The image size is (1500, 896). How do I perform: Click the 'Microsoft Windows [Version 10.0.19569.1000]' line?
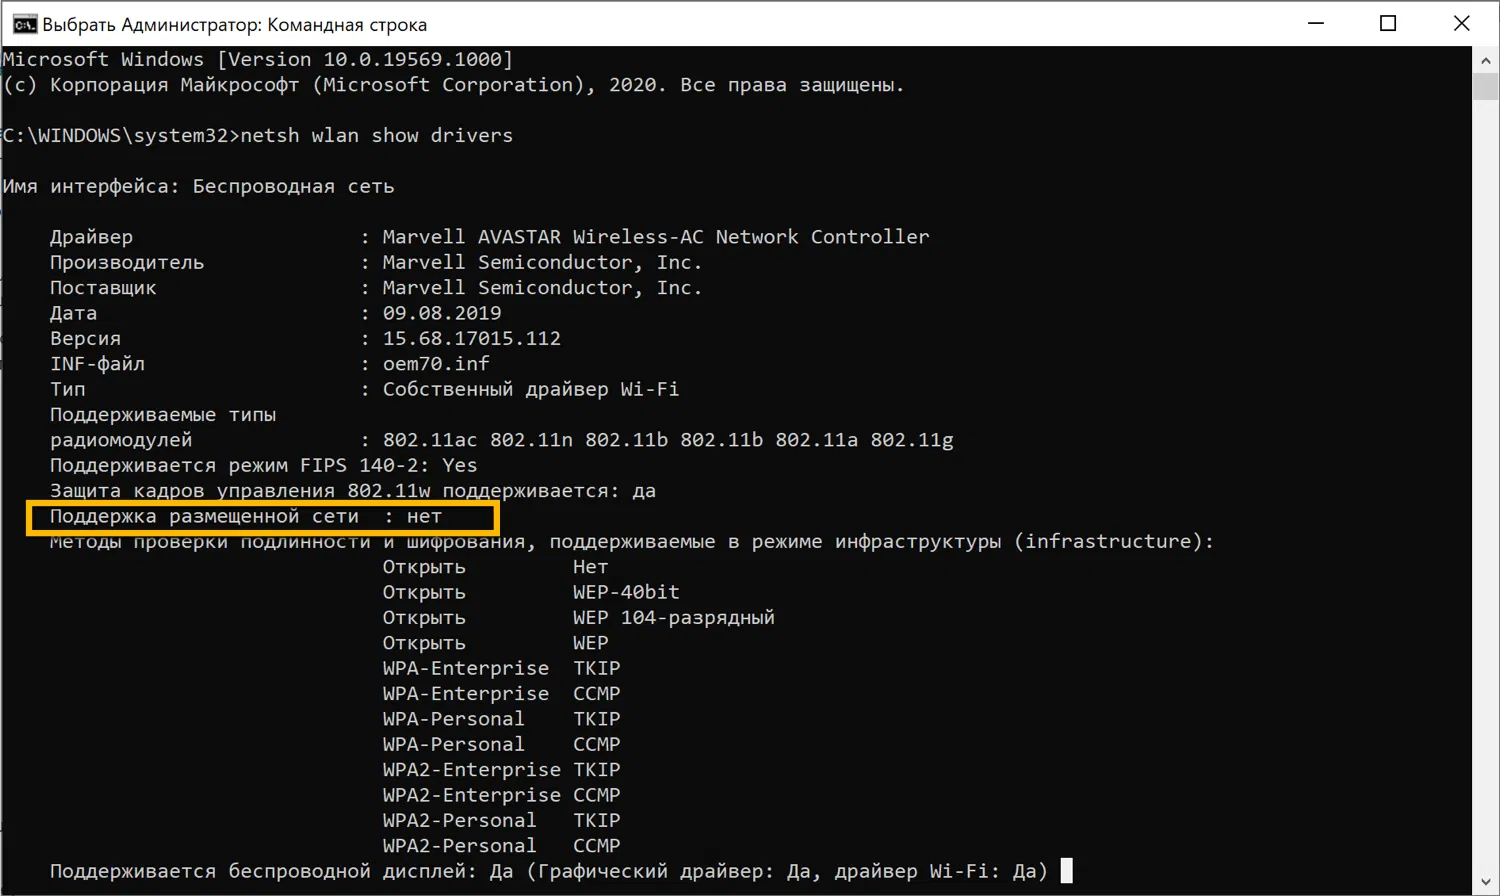click(258, 60)
